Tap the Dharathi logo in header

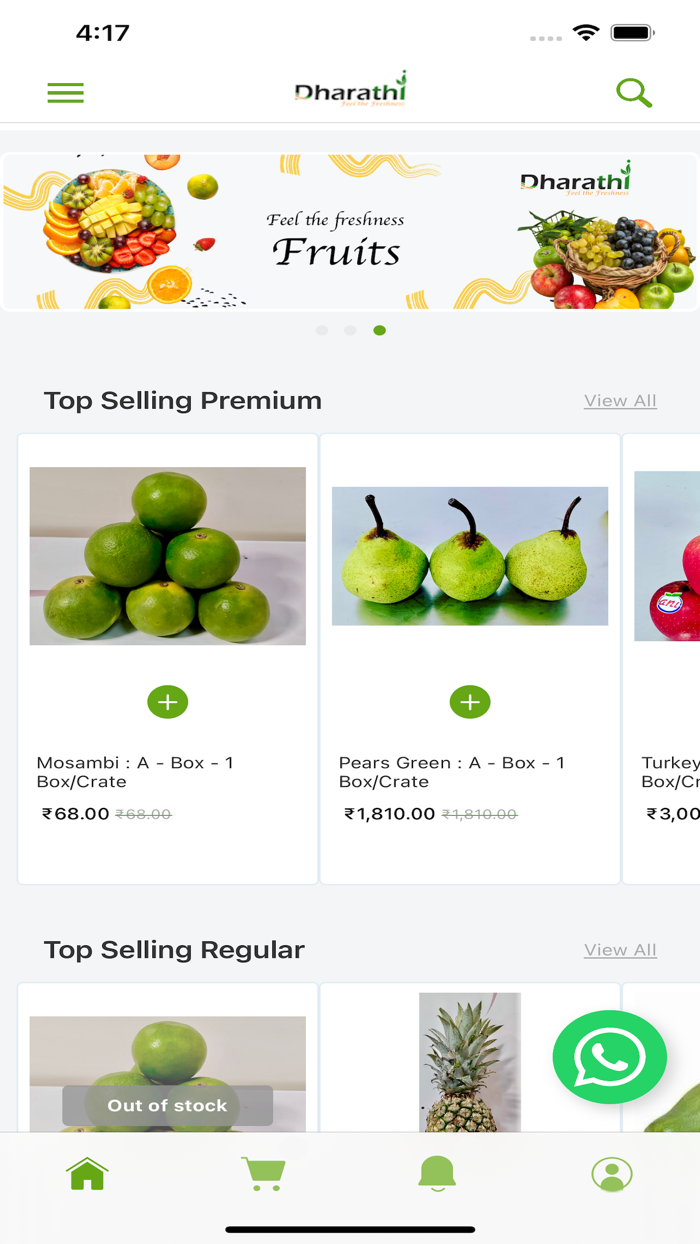coord(350,90)
